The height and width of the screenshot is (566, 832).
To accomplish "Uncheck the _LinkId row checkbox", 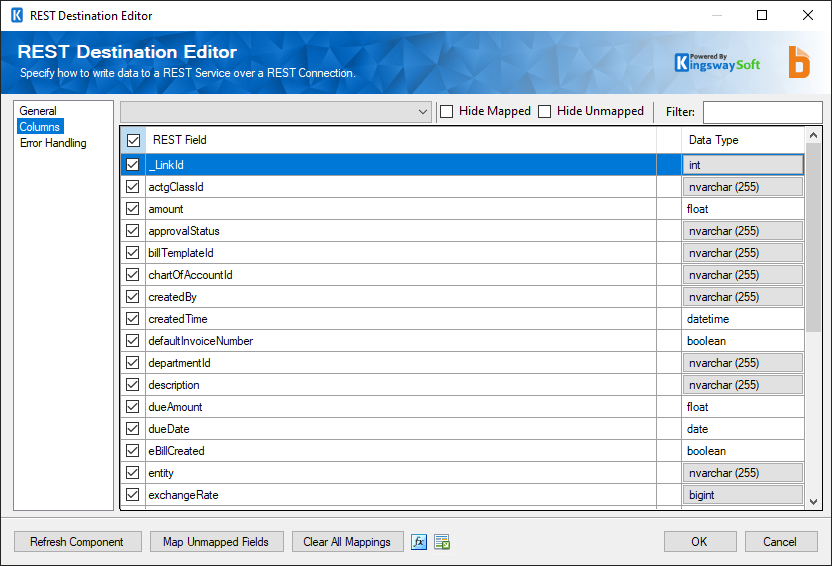I will pyautogui.click(x=133, y=165).
